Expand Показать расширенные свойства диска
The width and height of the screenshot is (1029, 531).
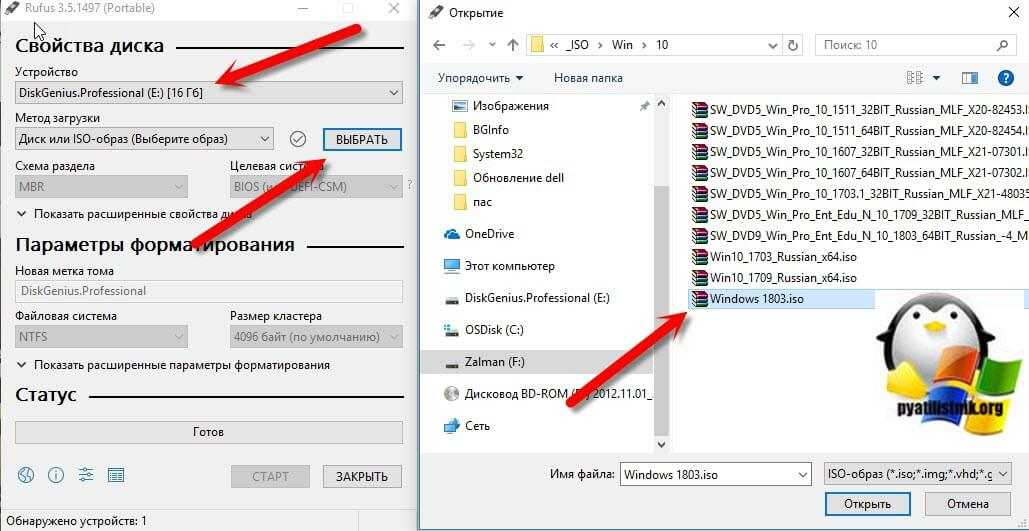click(134, 214)
